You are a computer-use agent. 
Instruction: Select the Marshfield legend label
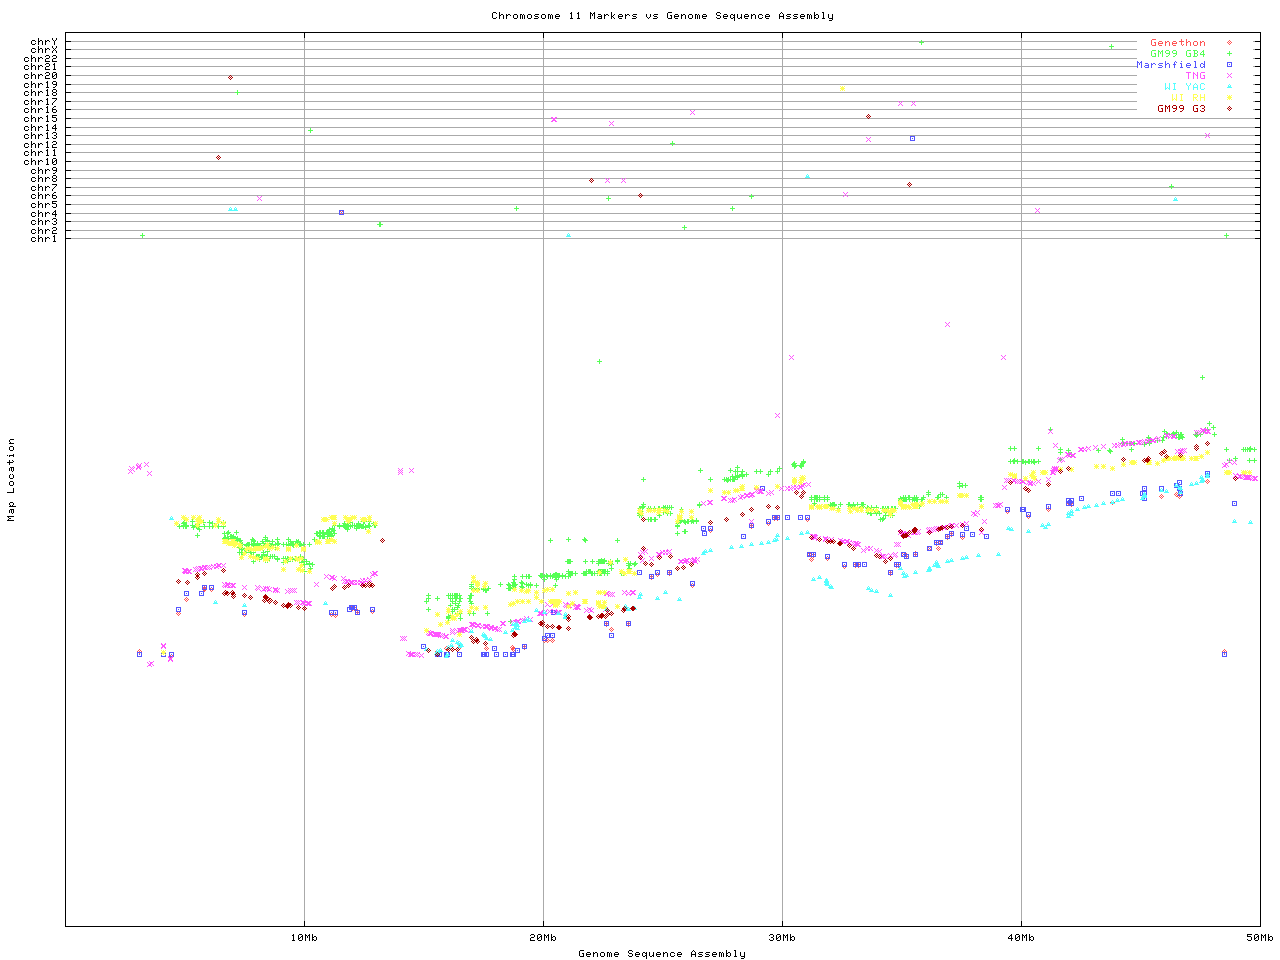point(1170,65)
